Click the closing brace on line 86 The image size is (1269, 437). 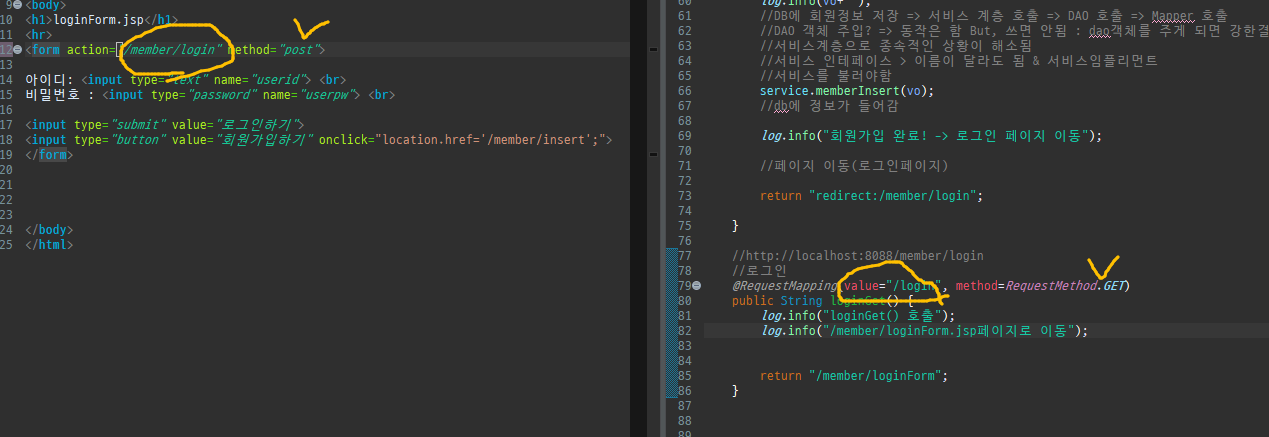pyautogui.click(x=735, y=391)
